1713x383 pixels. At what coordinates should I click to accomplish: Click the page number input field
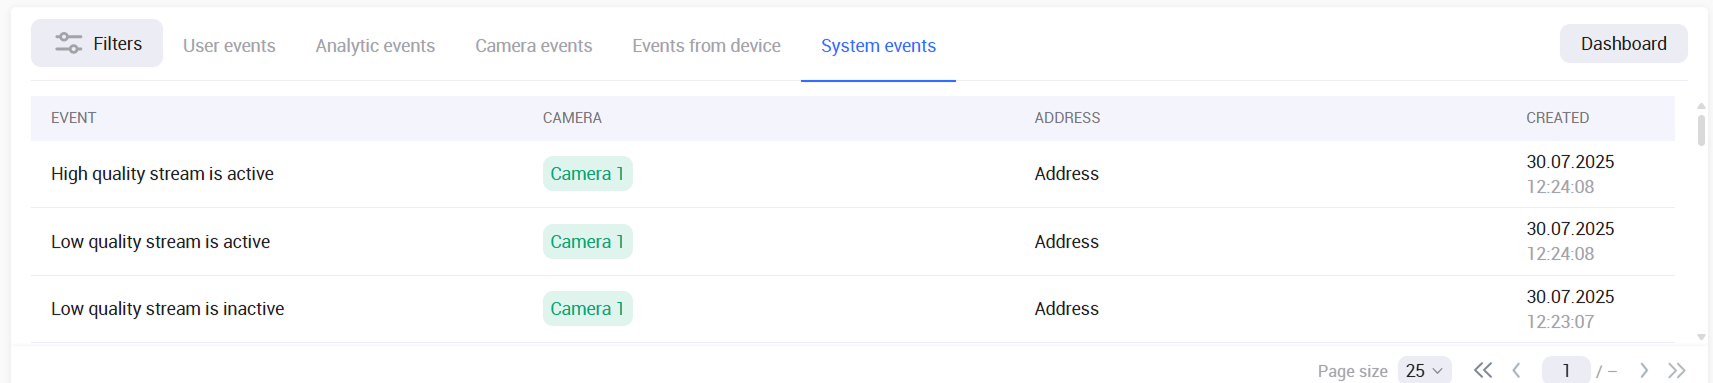[1565, 370]
